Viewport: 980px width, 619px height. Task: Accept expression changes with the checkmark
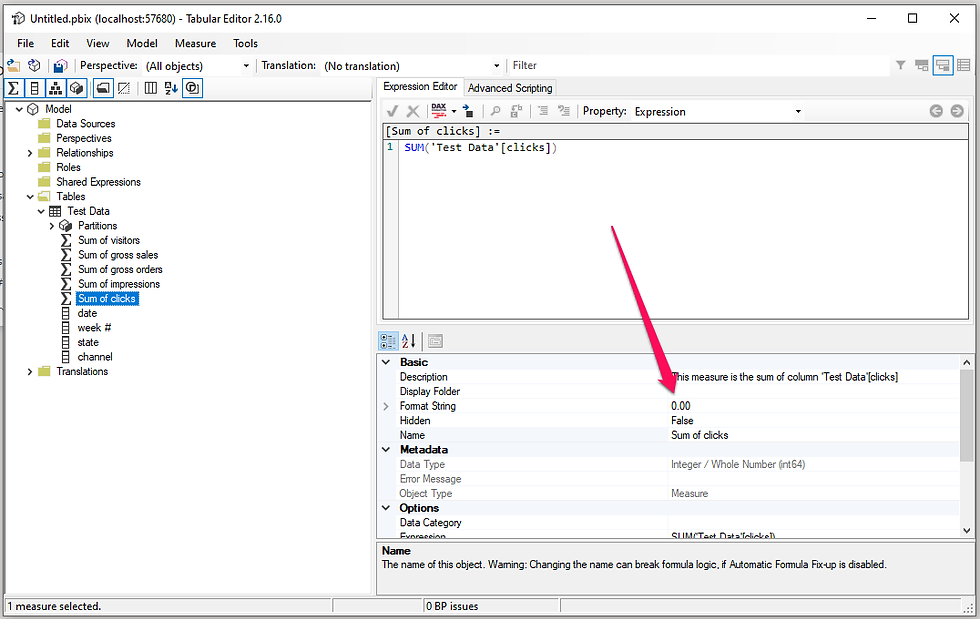coord(392,111)
